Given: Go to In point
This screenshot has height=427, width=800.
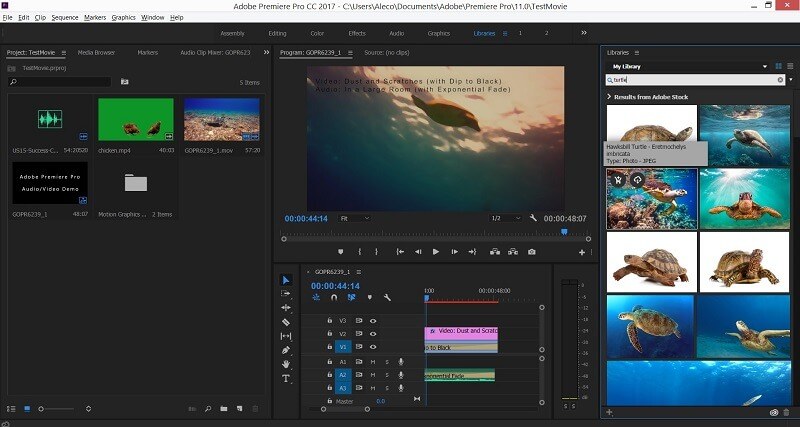Looking at the screenshot, I should tap(401, 252).
